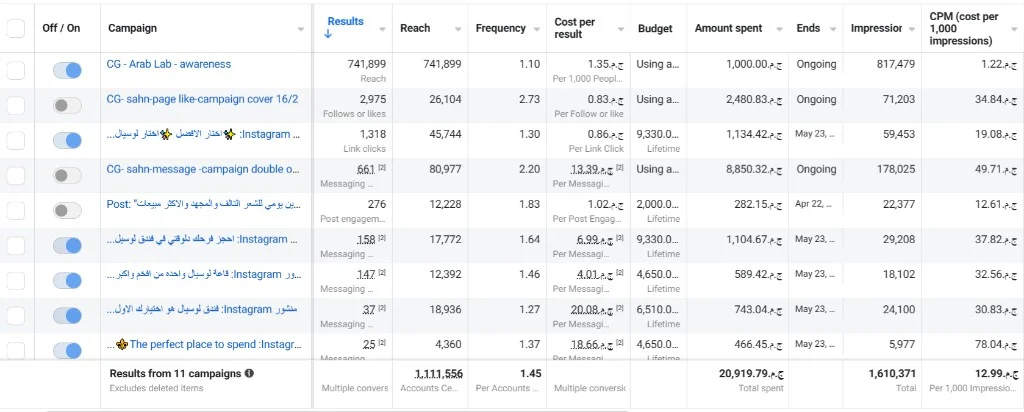Open CG - Arab Lab - awareness campaign link
This screenshot has height=412, width=1024.
(168, 64)
